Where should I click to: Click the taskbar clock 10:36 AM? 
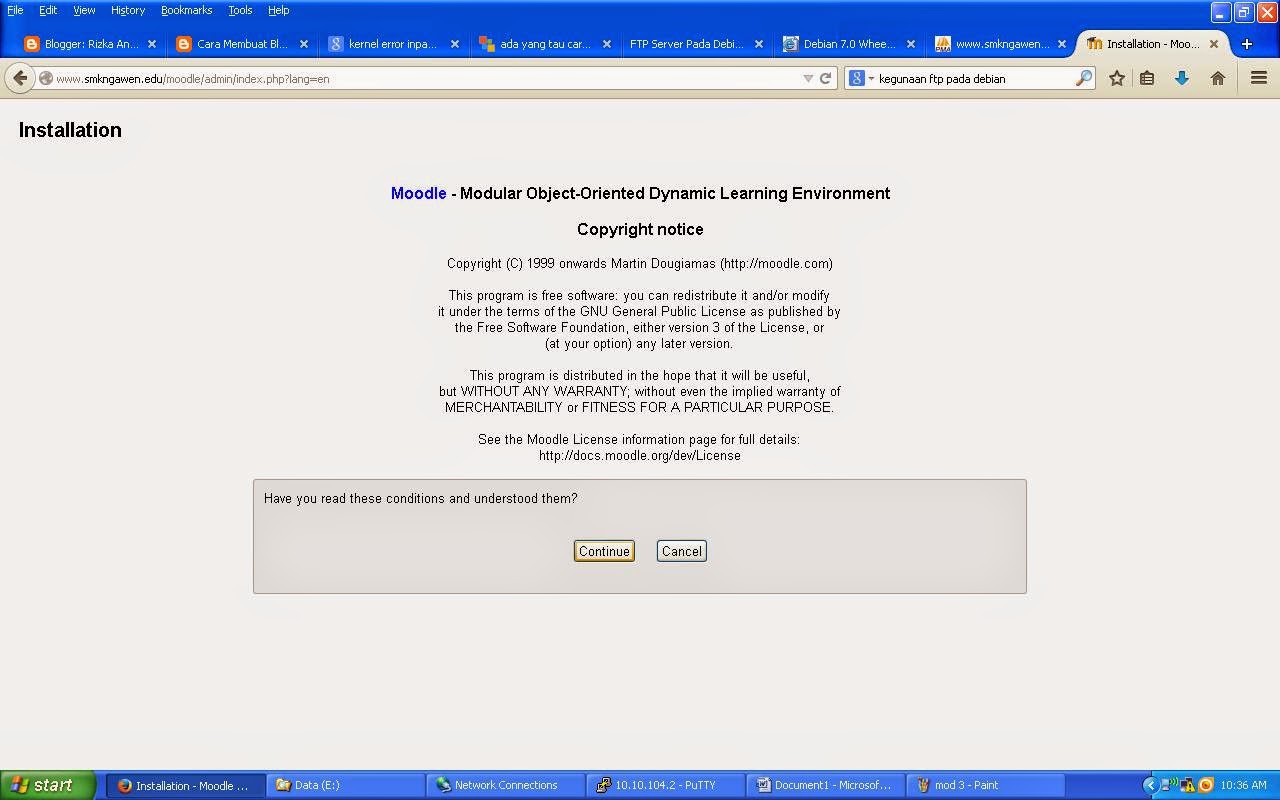(1244, 785)
